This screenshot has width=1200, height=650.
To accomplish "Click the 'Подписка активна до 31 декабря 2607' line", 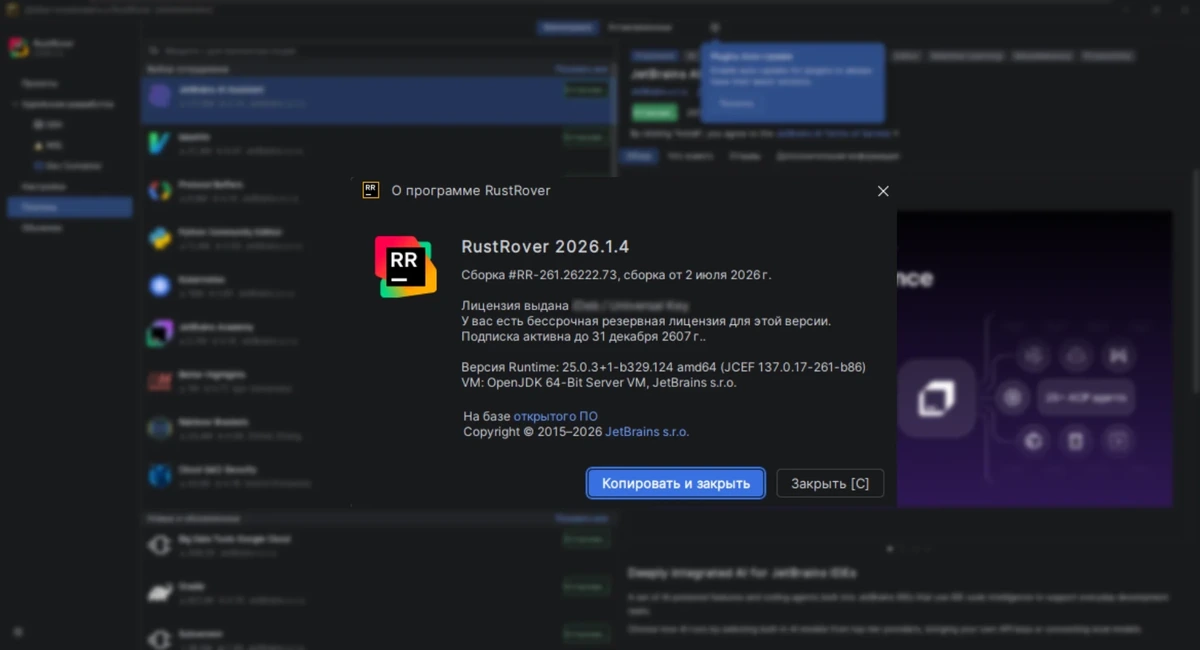I will pyautogui.click(x=583, y=337).
